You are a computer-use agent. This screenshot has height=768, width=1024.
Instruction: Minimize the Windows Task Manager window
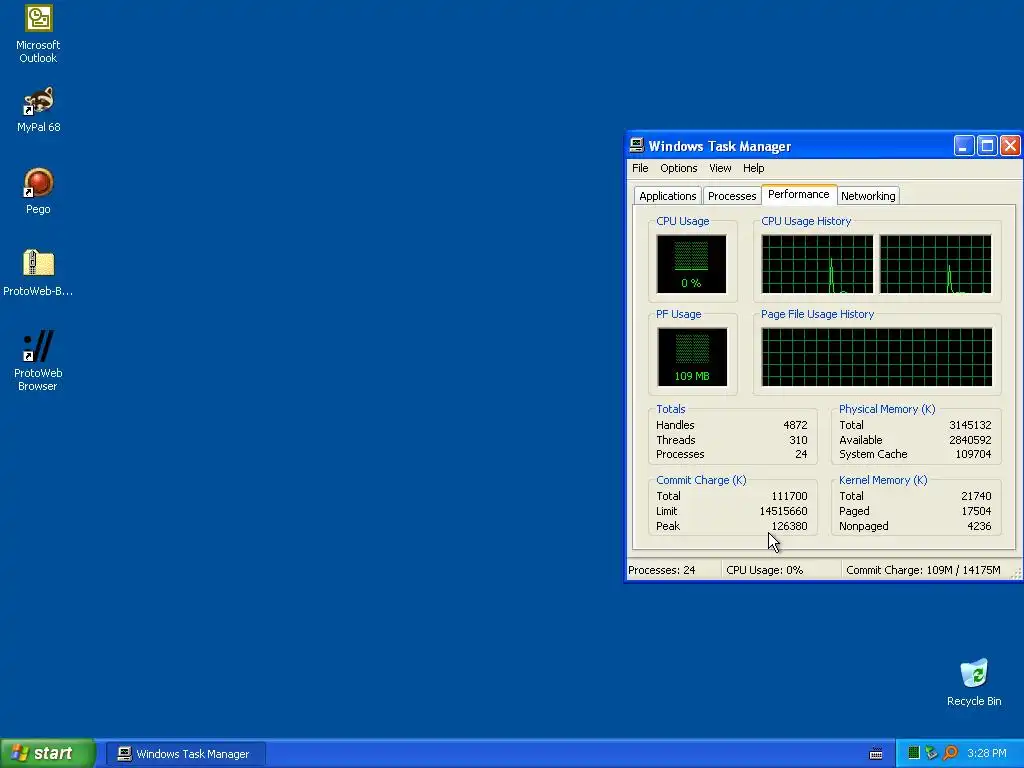[964, 146]
